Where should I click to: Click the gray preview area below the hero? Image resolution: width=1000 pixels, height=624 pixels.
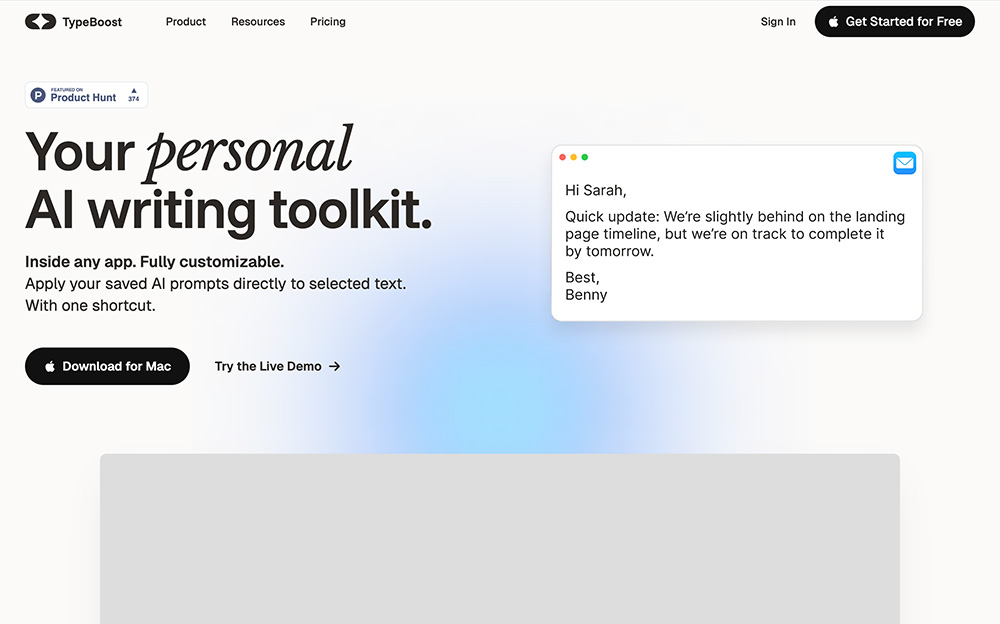pos(499,540)
